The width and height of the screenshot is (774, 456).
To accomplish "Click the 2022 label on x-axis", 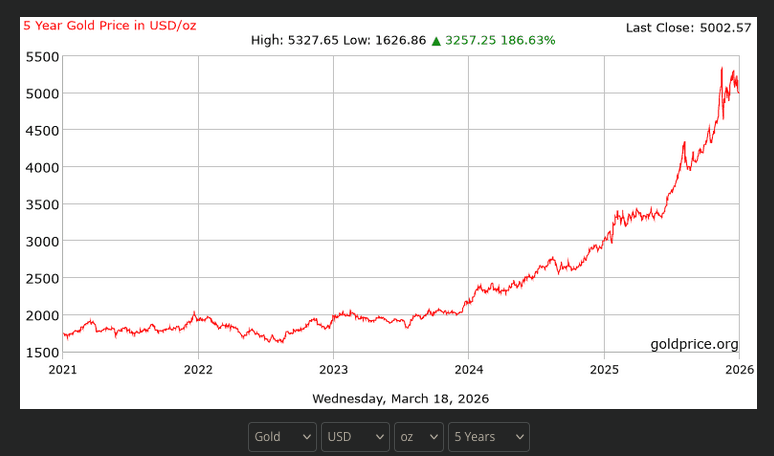I will coord(198,369).
